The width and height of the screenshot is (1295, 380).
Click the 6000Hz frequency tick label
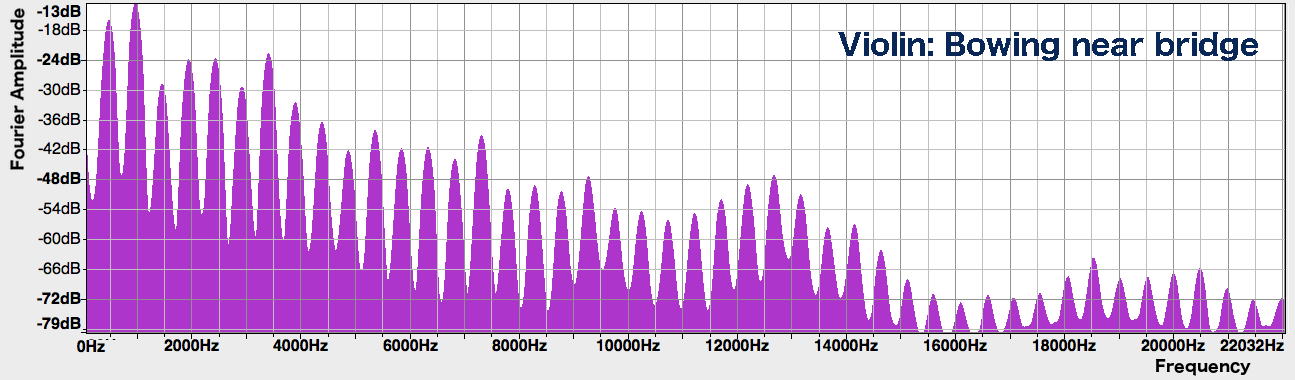(x=409, y=346)
